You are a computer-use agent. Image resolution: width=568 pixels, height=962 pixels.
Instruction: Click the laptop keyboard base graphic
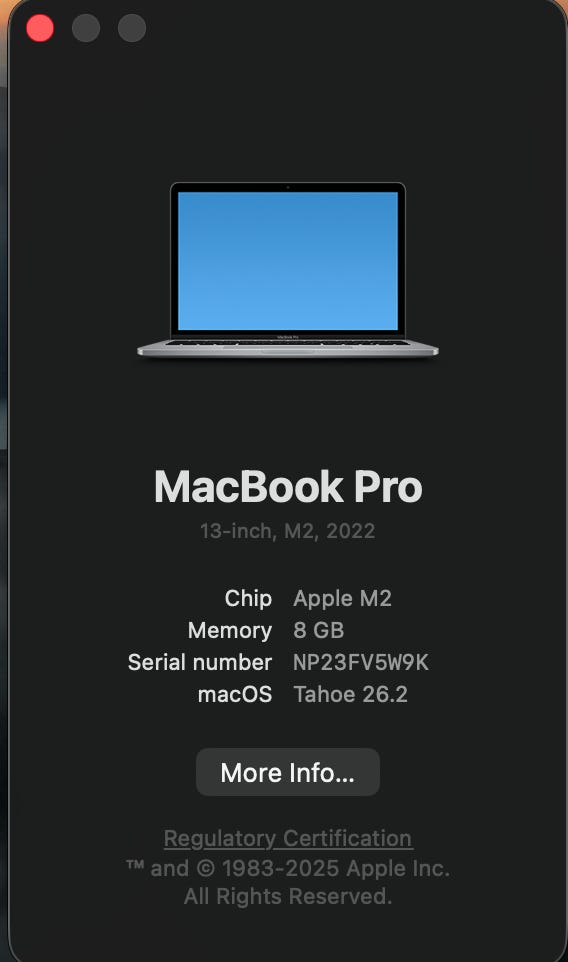tap(288, 348)
